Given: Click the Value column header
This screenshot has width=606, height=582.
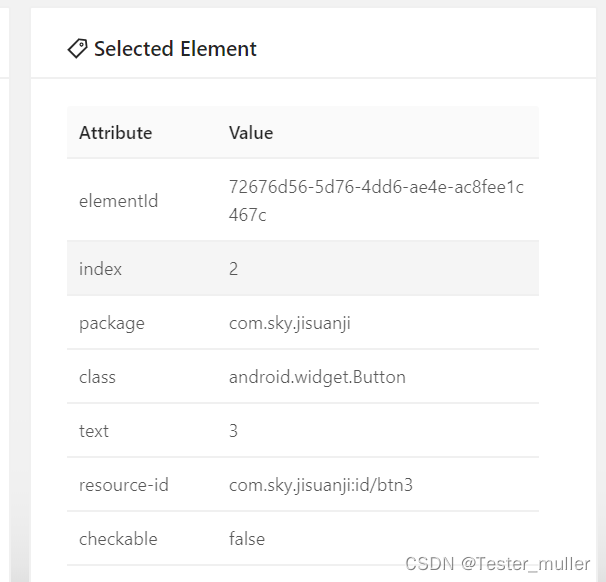Looking at the screenshot, I should 251,133.
